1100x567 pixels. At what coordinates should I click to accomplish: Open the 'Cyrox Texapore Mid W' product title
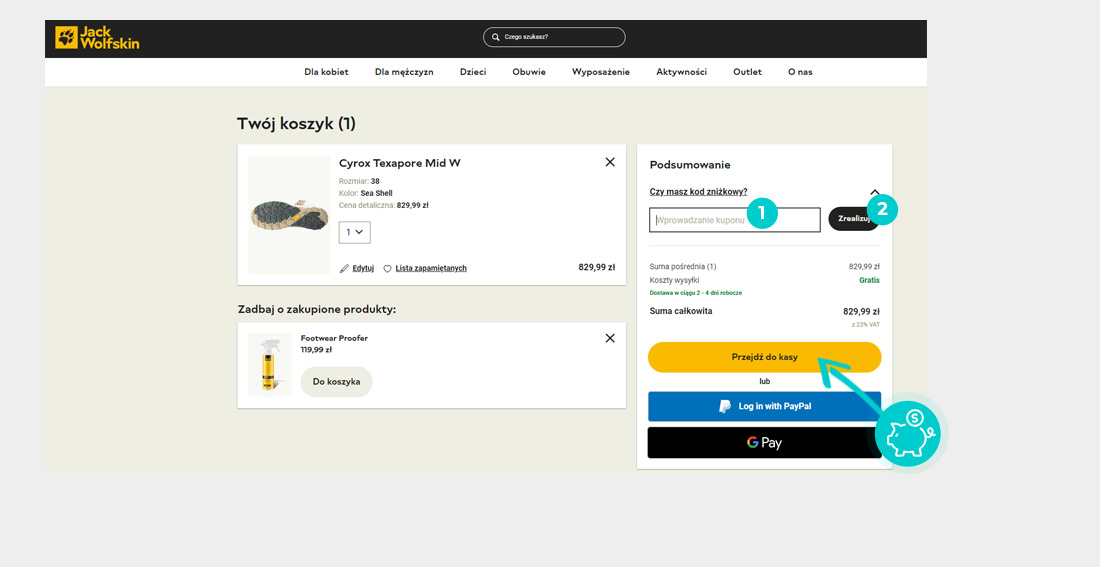click(x=400, y=163)
